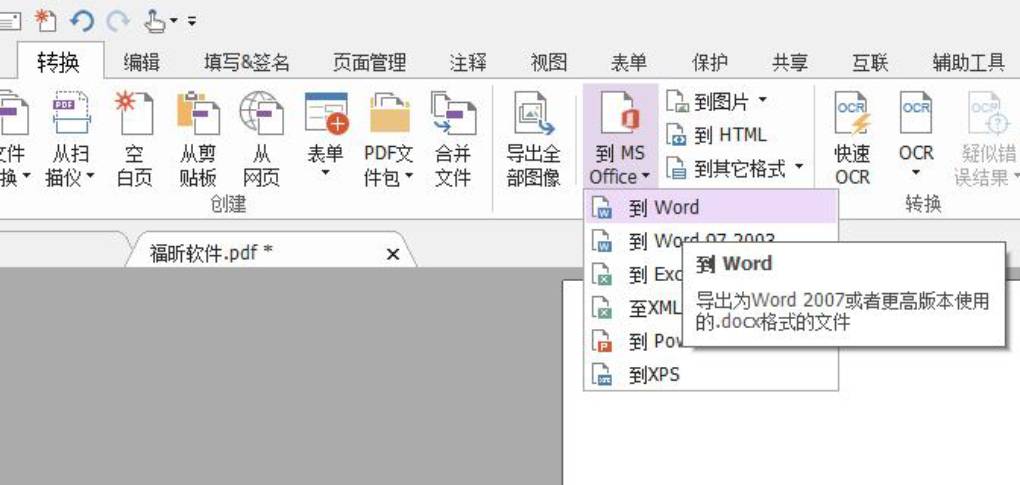Switch to the 表单 ribbon tab
The height and width of the screenshot is (485, 1020).
(629, 62)
